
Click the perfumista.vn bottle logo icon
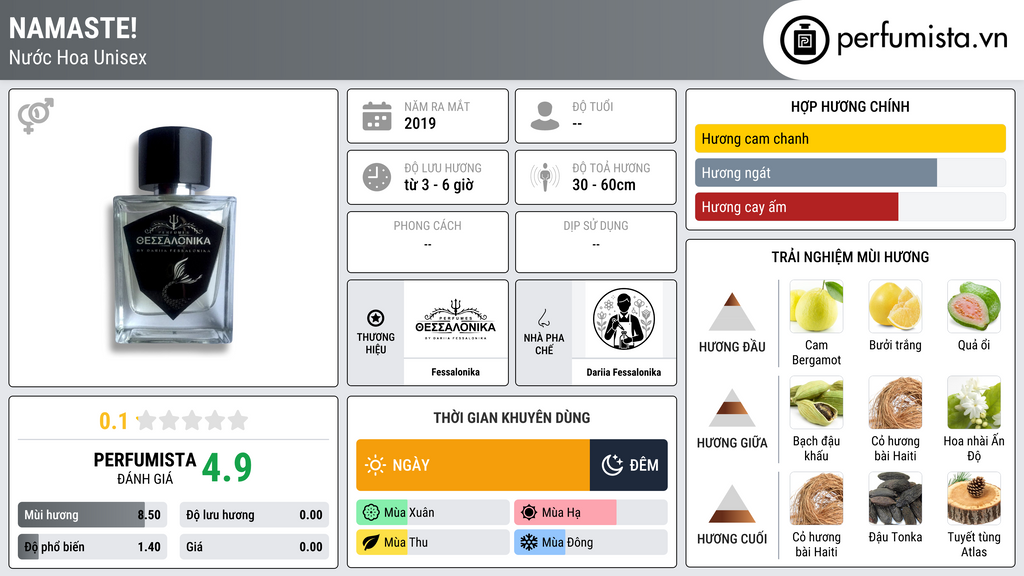tap(804, 40)
